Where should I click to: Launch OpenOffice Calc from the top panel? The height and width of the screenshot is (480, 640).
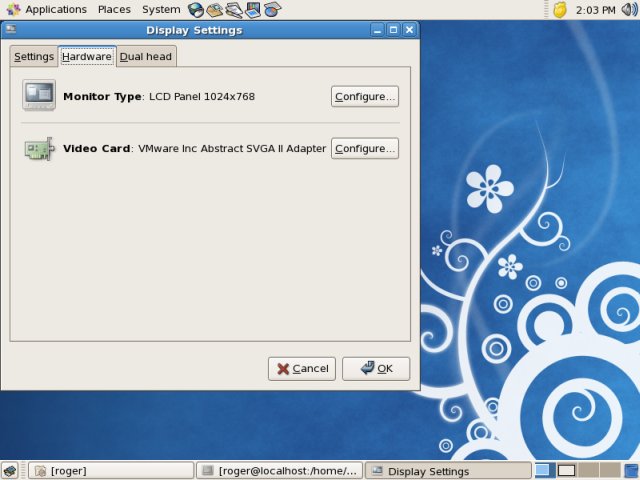coord(272,10)
